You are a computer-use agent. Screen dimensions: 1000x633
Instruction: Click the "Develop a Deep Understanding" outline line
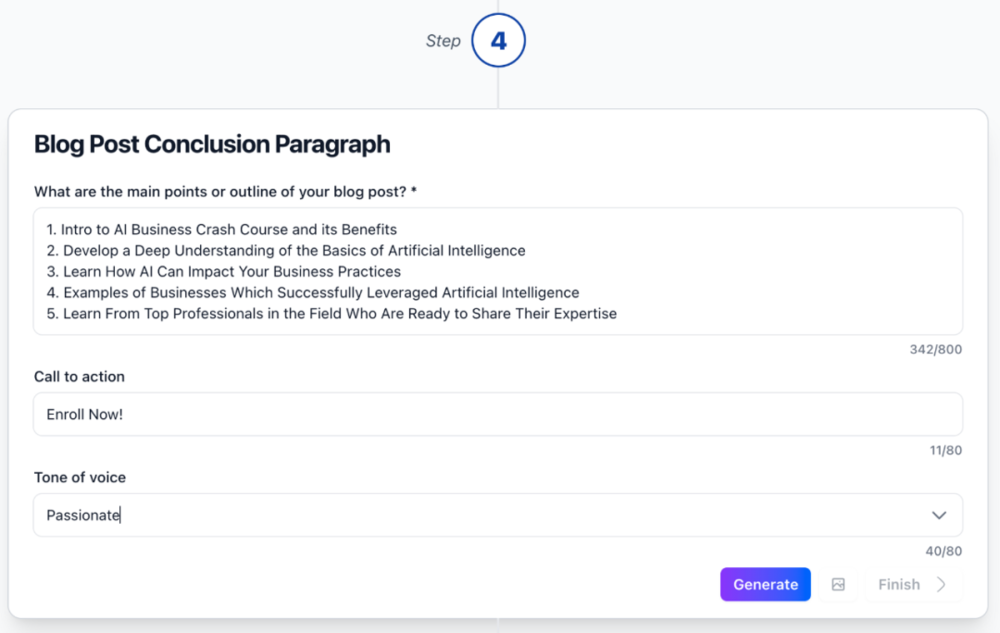click(285, 250)
